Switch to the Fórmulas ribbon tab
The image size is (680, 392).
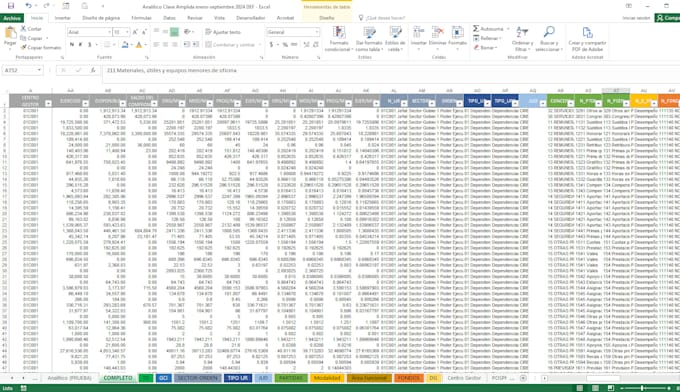pos(141,18)
